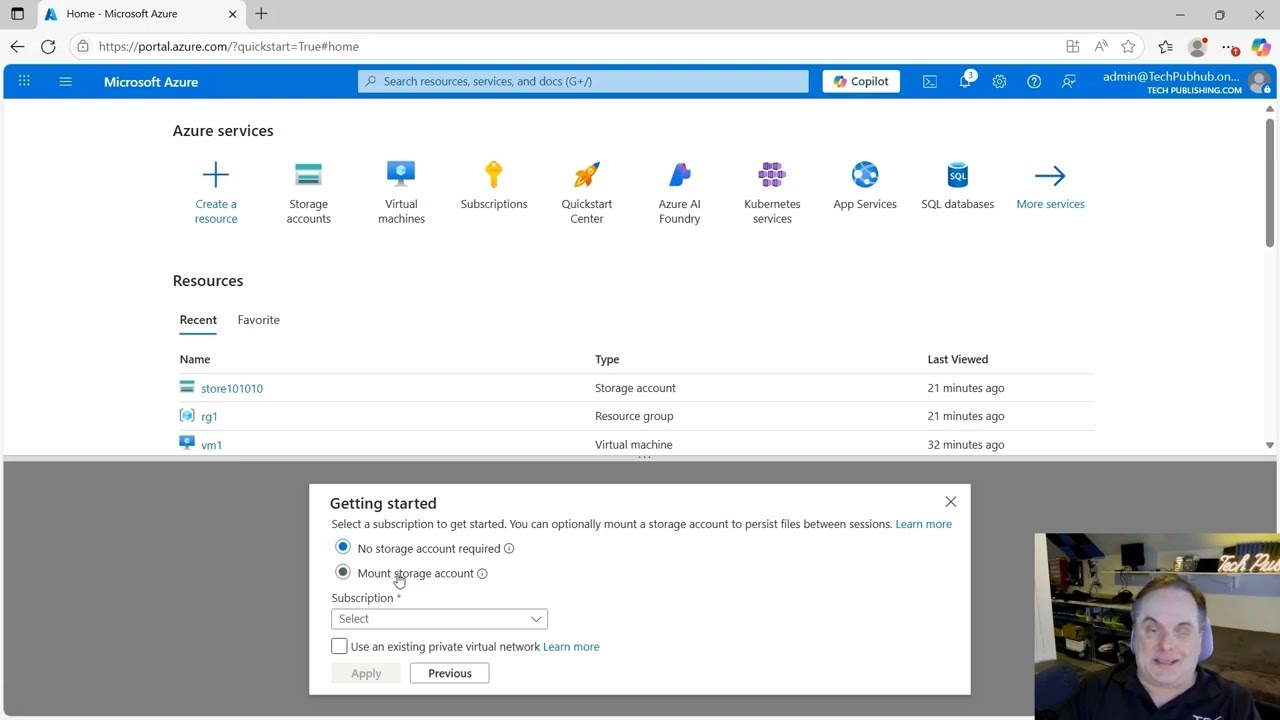Click the Previous button
1280x720 pixels.
tap(450, 673)
